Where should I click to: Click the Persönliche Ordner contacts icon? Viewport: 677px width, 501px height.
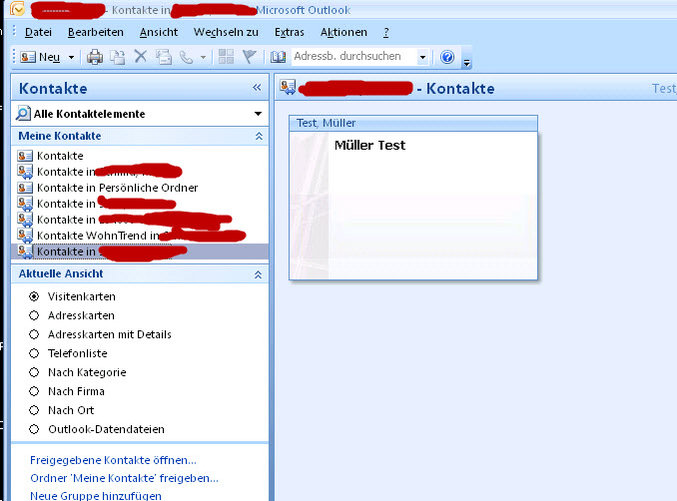[25, 188]
